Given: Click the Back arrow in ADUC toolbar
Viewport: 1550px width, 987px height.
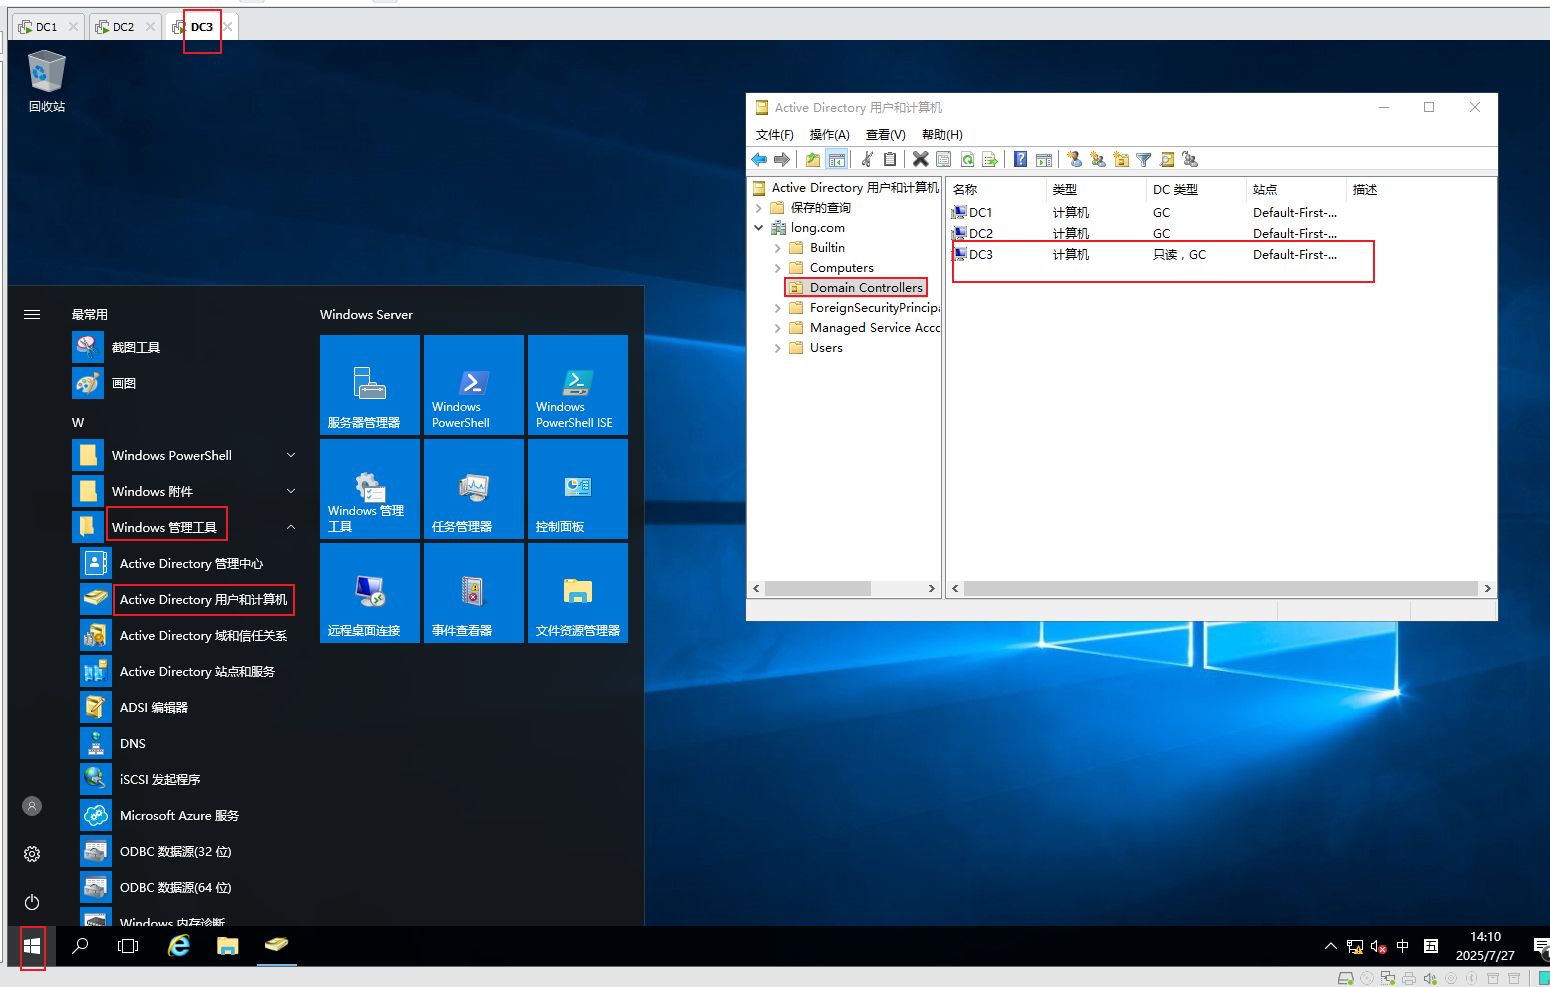Looking at the screenshot, I should tap(759, 159).
